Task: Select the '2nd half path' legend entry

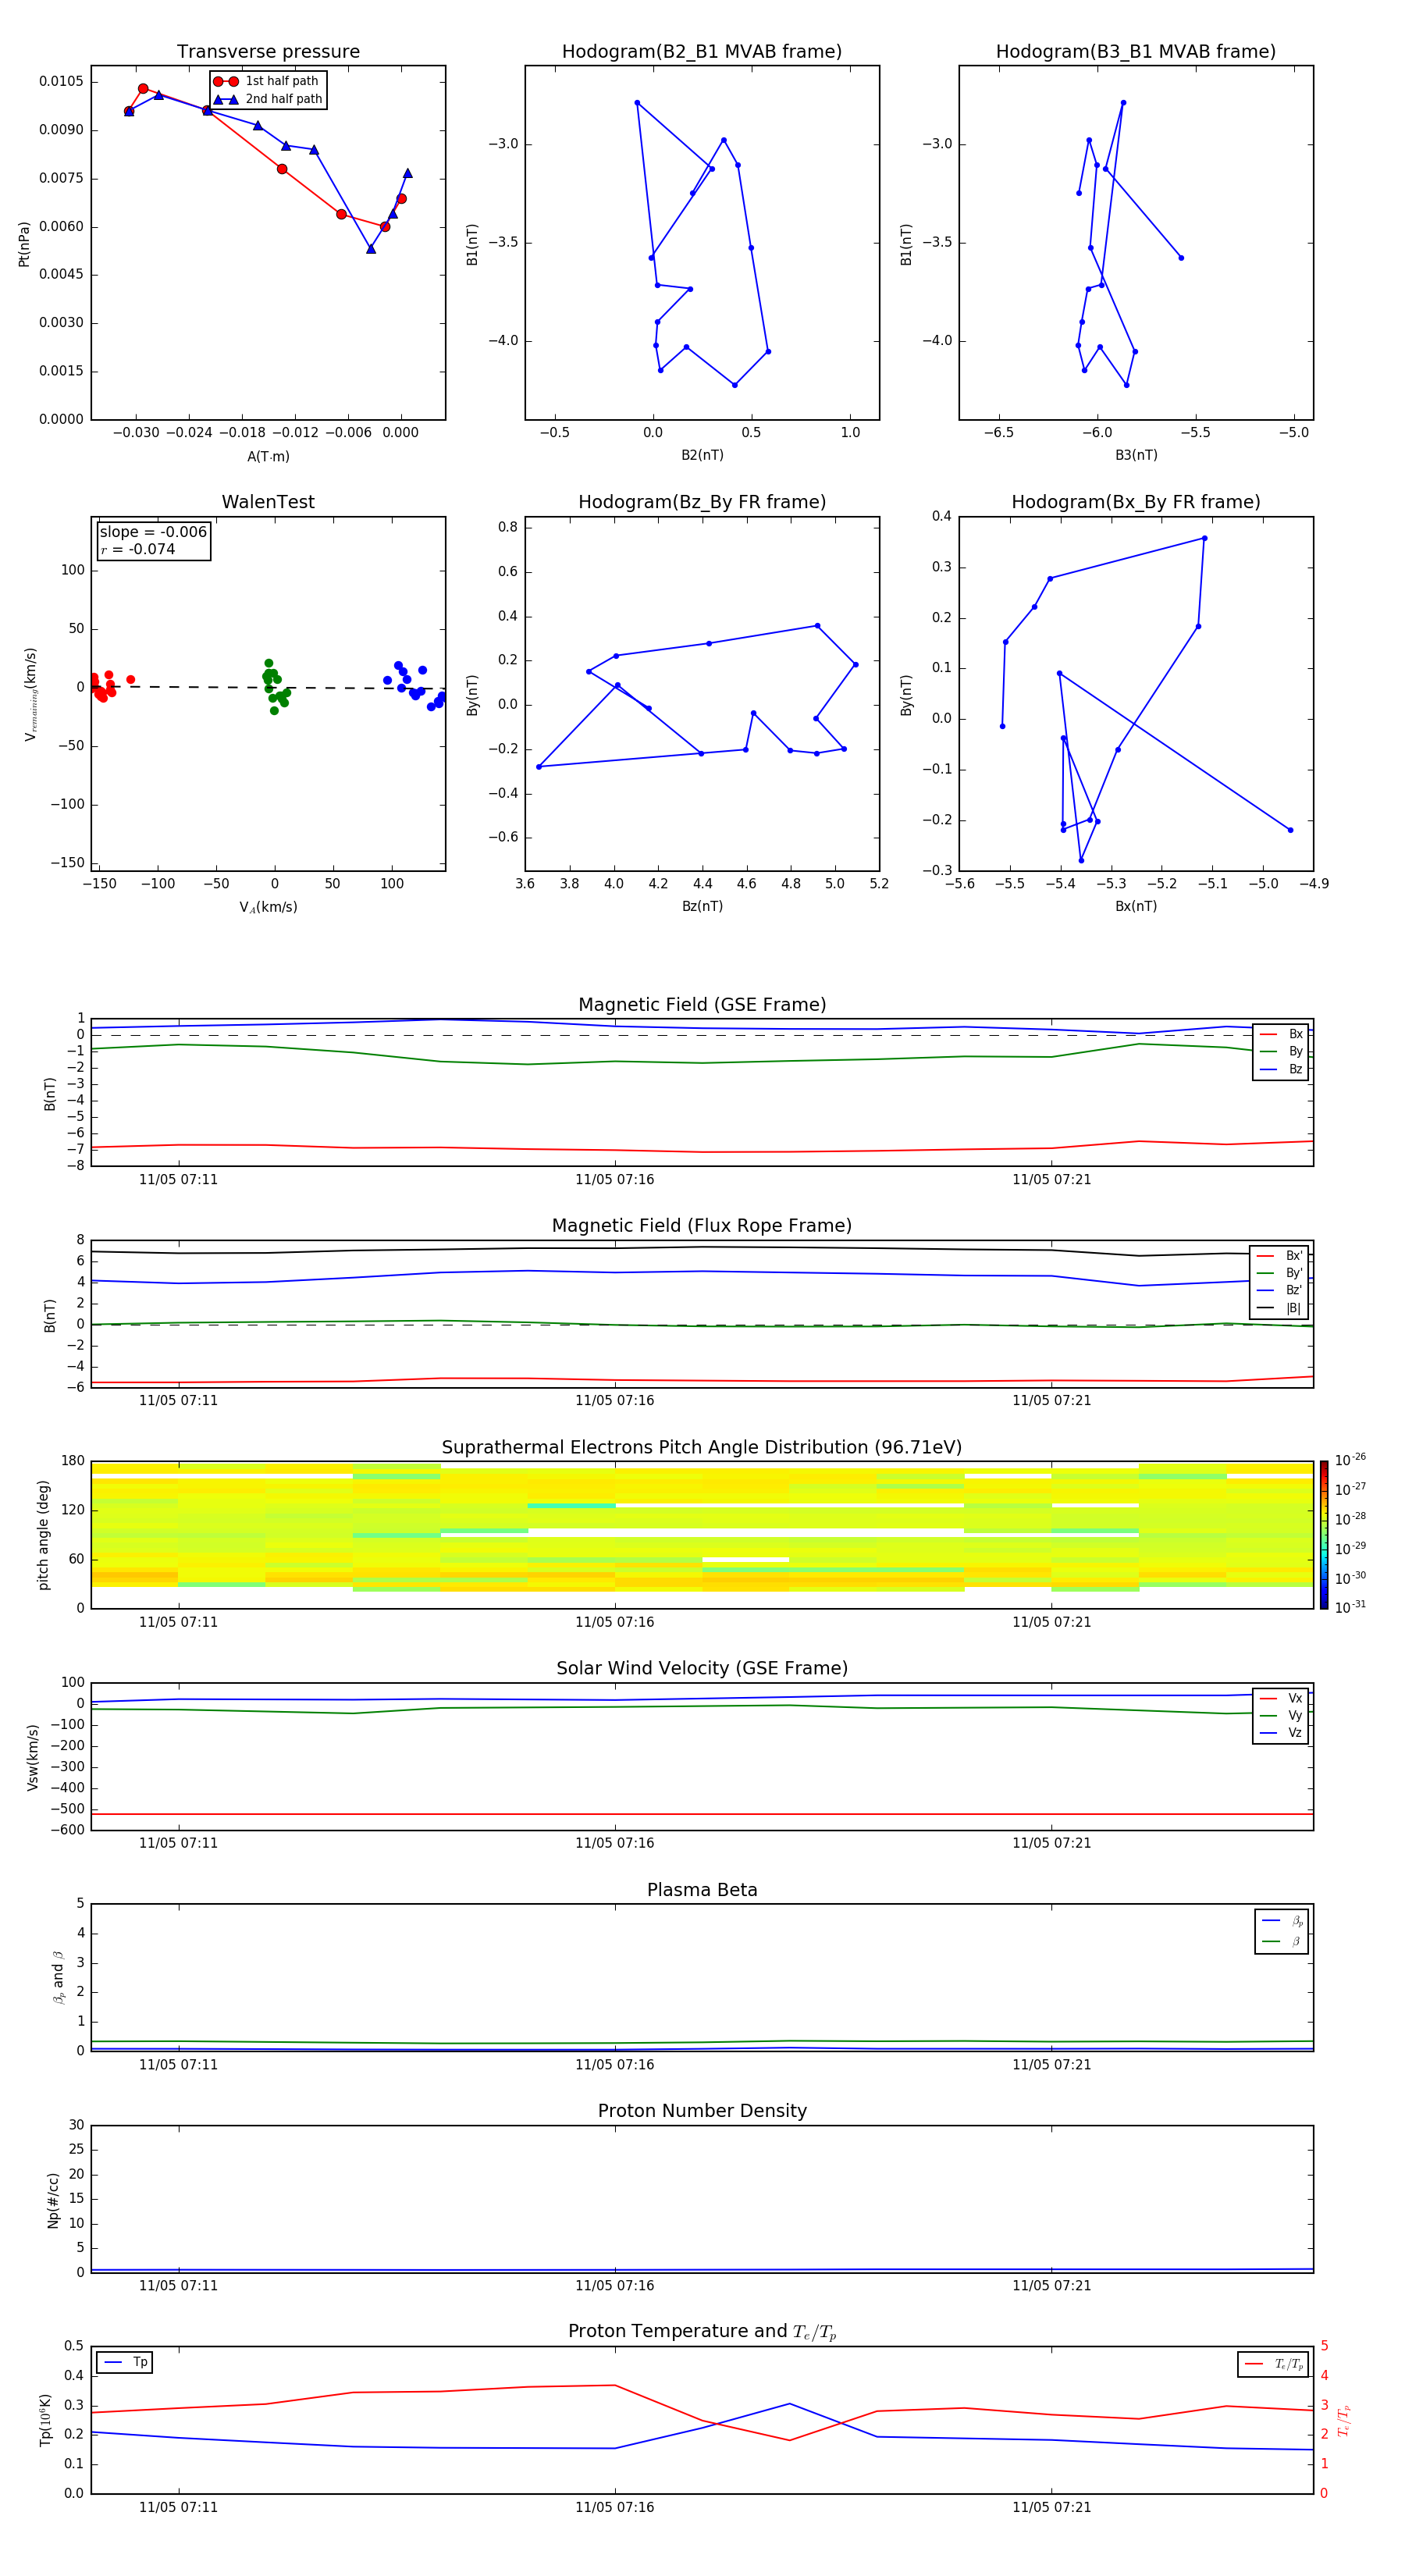Action: coord(268,99)
